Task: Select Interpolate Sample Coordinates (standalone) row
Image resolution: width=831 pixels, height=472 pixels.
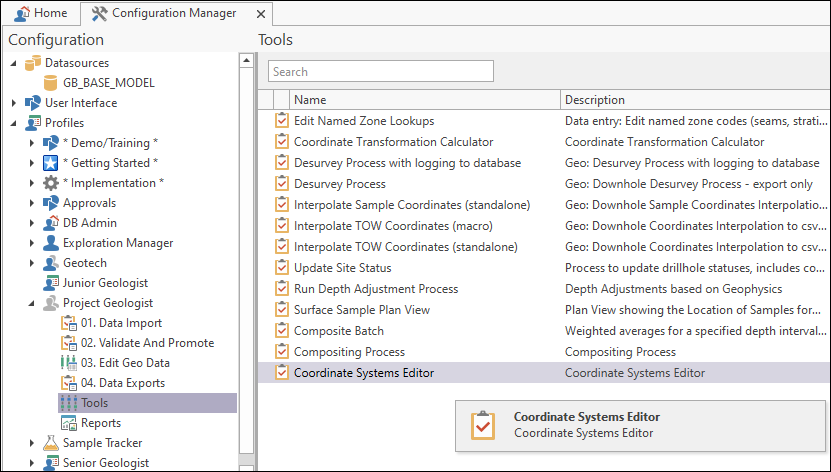Action: tap(544, 204)
